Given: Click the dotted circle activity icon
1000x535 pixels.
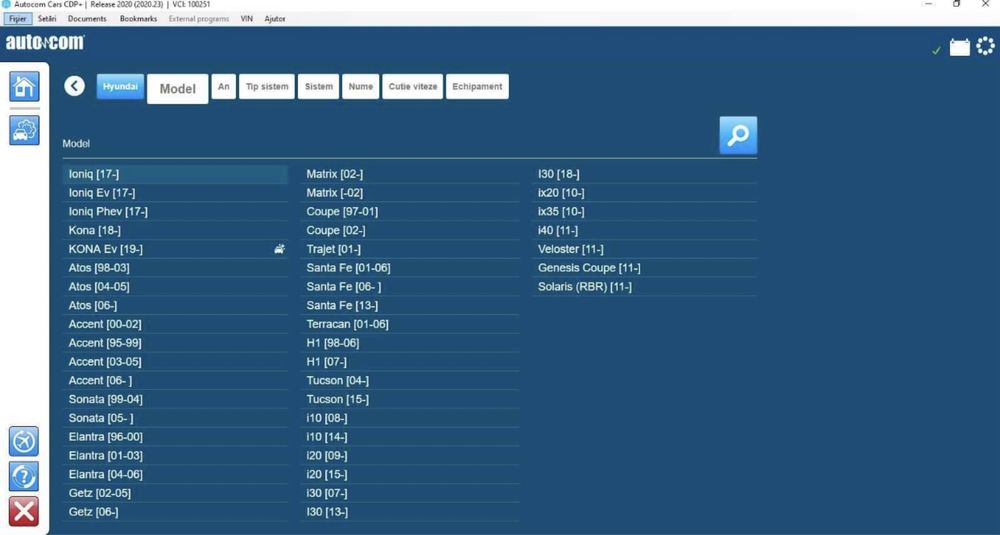Looking at the screenshot, I should (985, 46).
